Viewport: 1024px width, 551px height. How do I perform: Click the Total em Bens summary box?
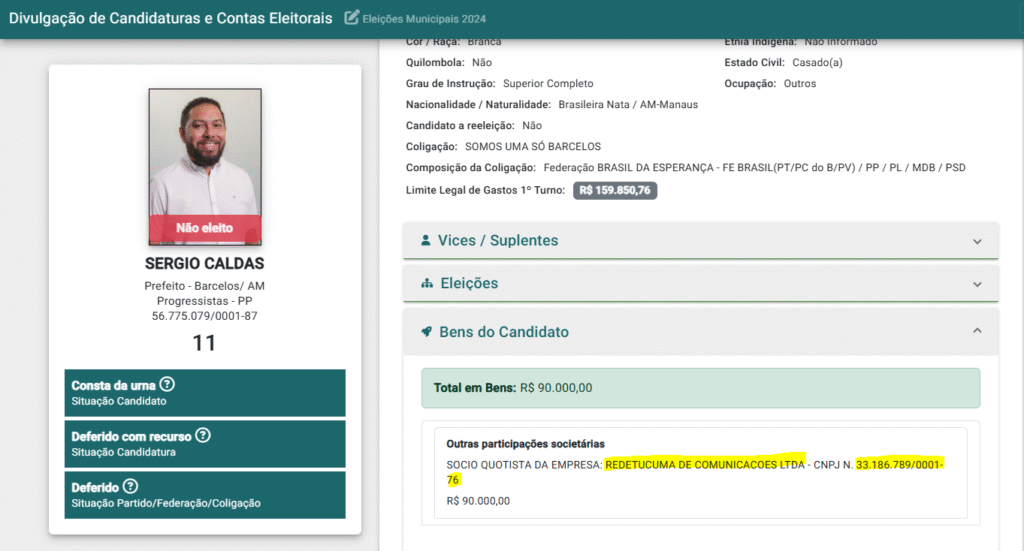(700, 387)
